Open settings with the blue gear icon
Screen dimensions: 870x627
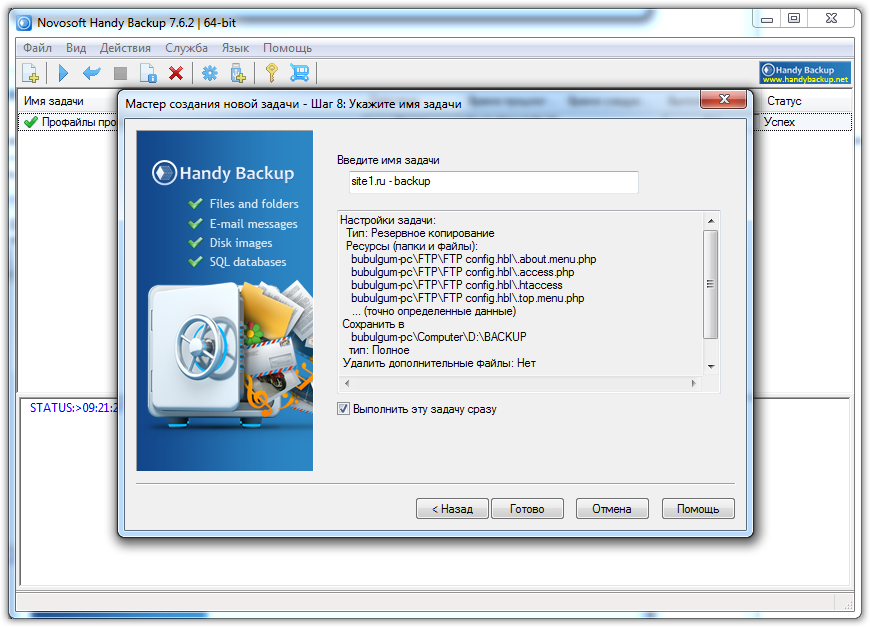coord(210,73)
